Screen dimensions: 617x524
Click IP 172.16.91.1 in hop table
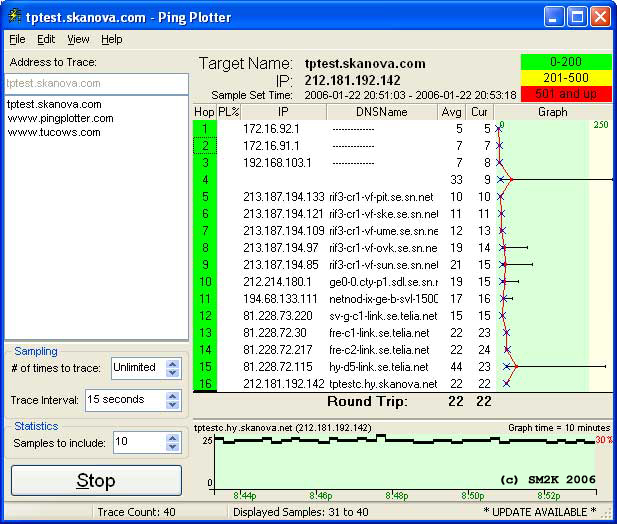tap(271, 146)
